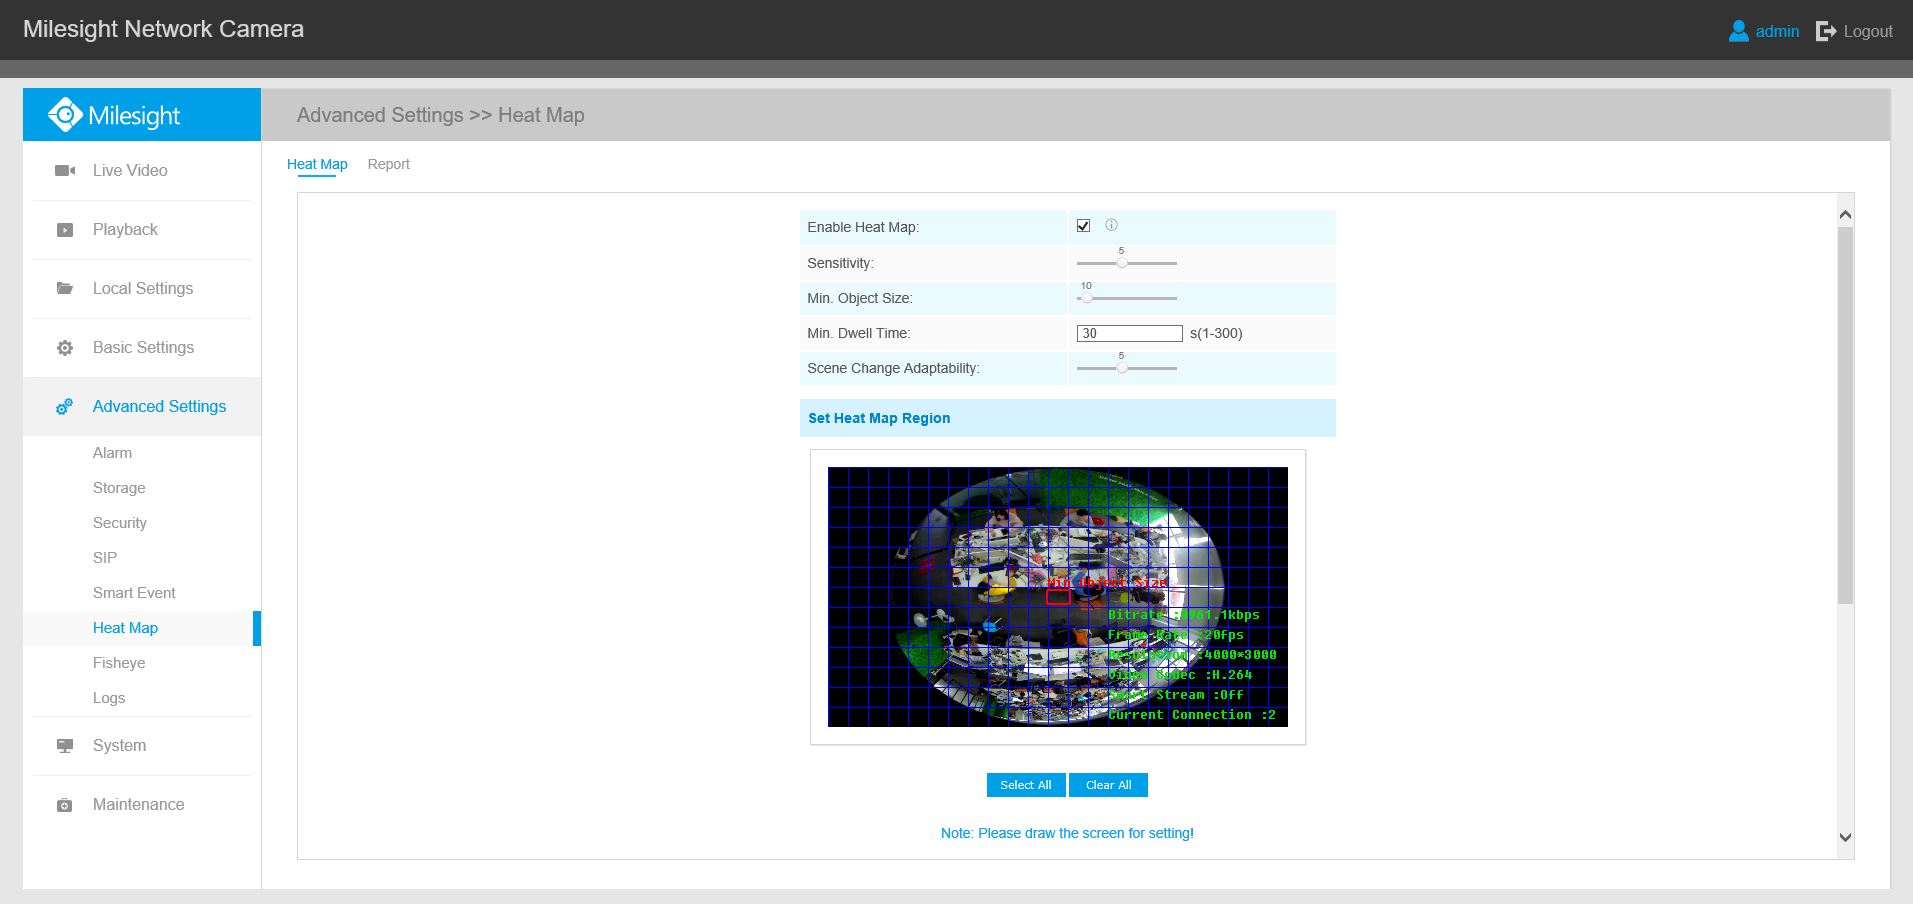The height and width of the screenshot is (904, 1913).
Task: Click the Advanced Settings >> Heat Map breadcrumb
Action: pyautogui.click(x=440, y=115)
